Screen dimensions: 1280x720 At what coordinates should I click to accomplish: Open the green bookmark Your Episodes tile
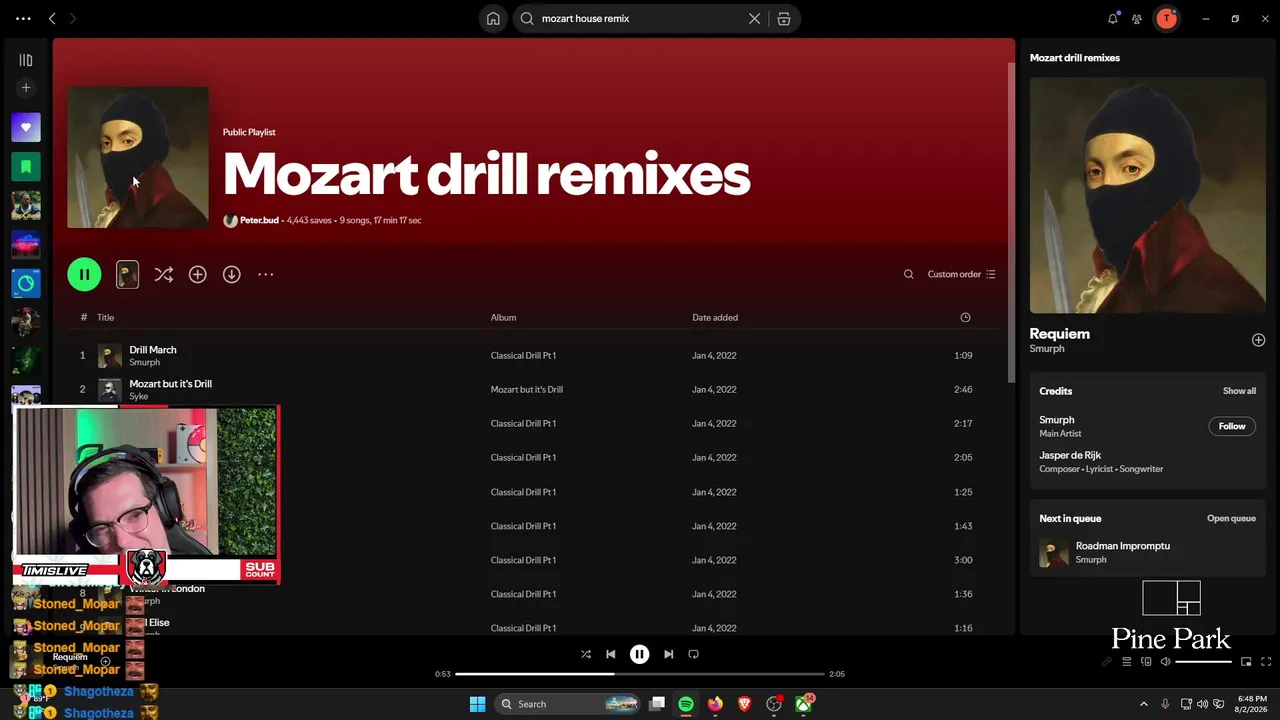coord(26,166)
